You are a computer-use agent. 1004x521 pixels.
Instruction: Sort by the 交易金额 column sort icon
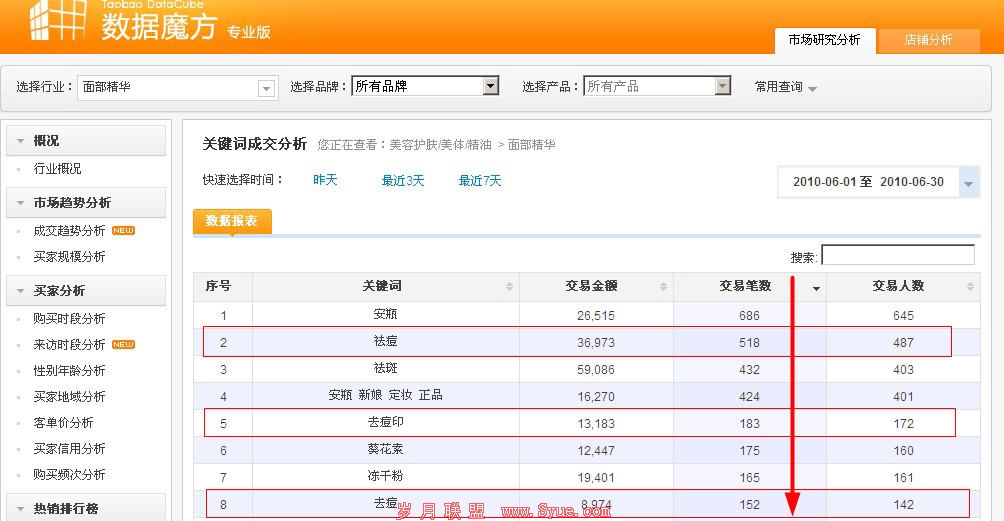click(663, 287)
